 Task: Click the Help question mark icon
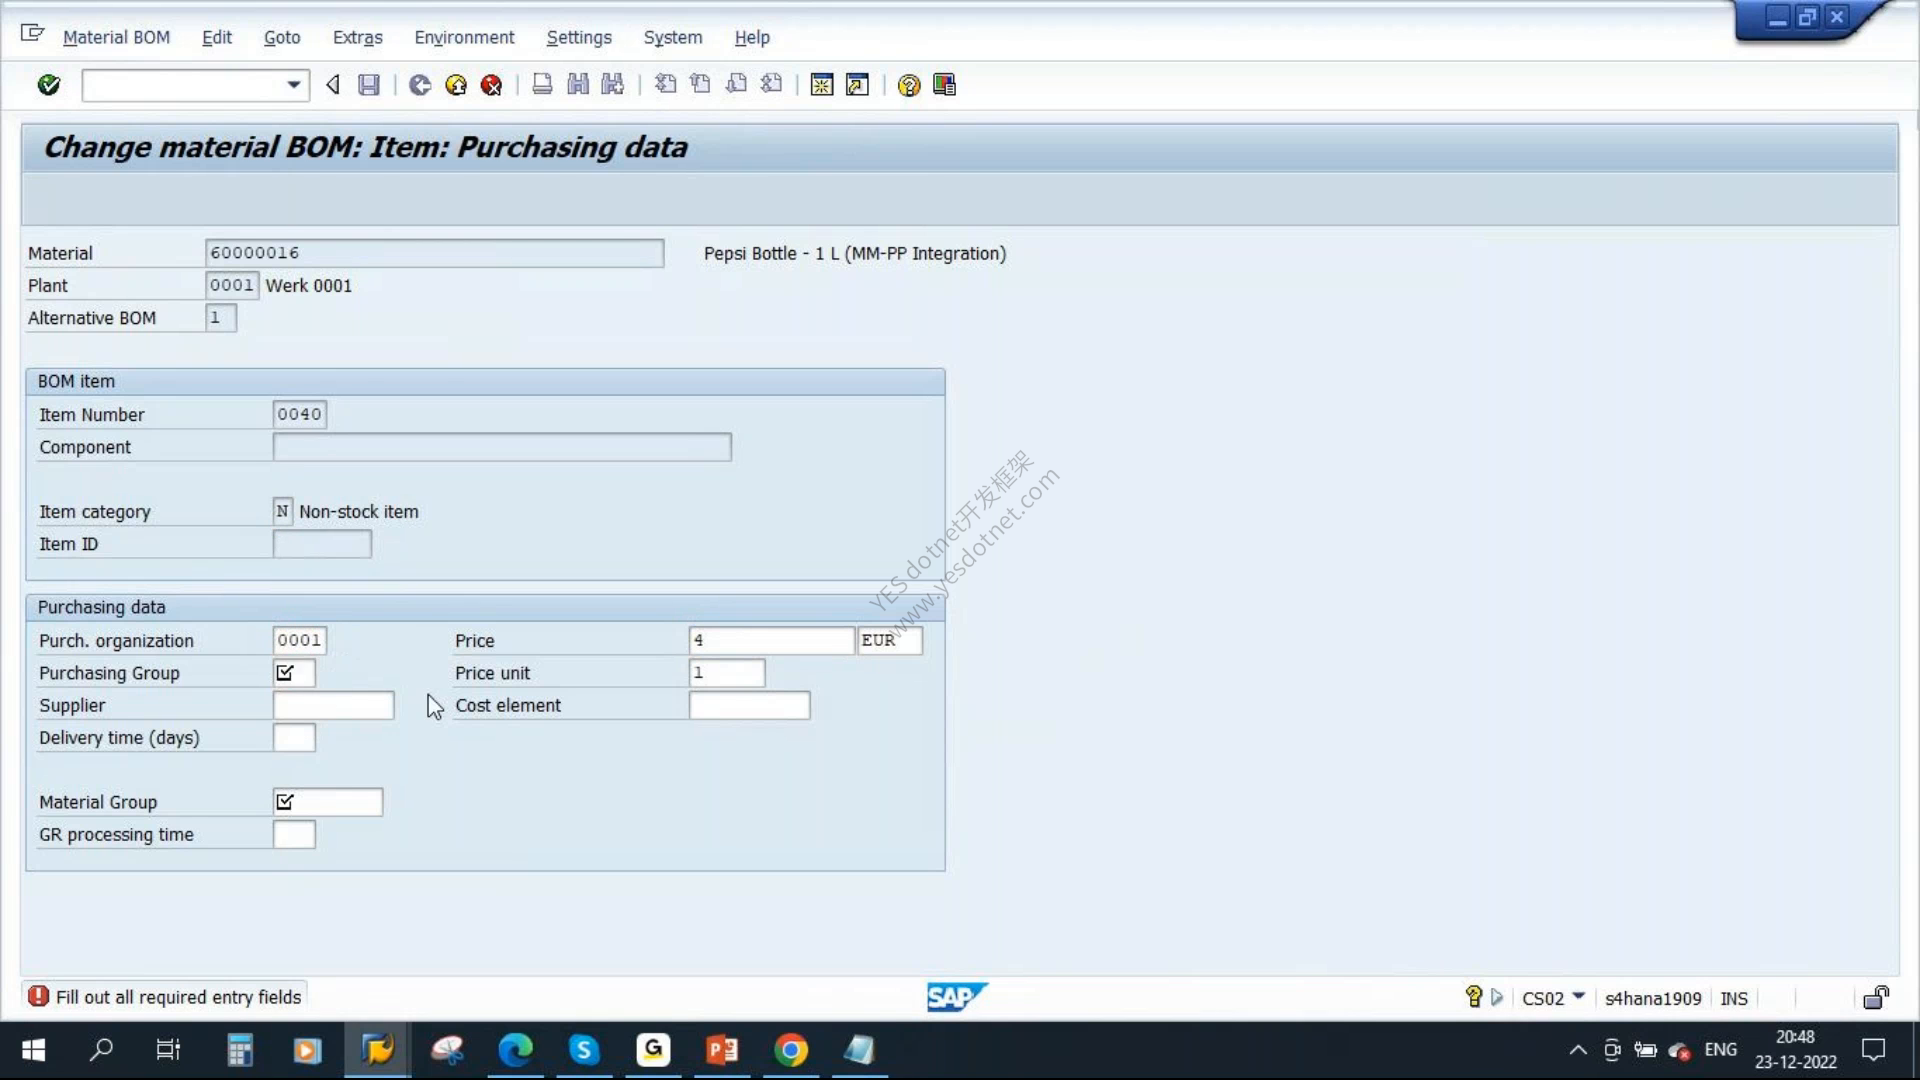tap(909, 85)
